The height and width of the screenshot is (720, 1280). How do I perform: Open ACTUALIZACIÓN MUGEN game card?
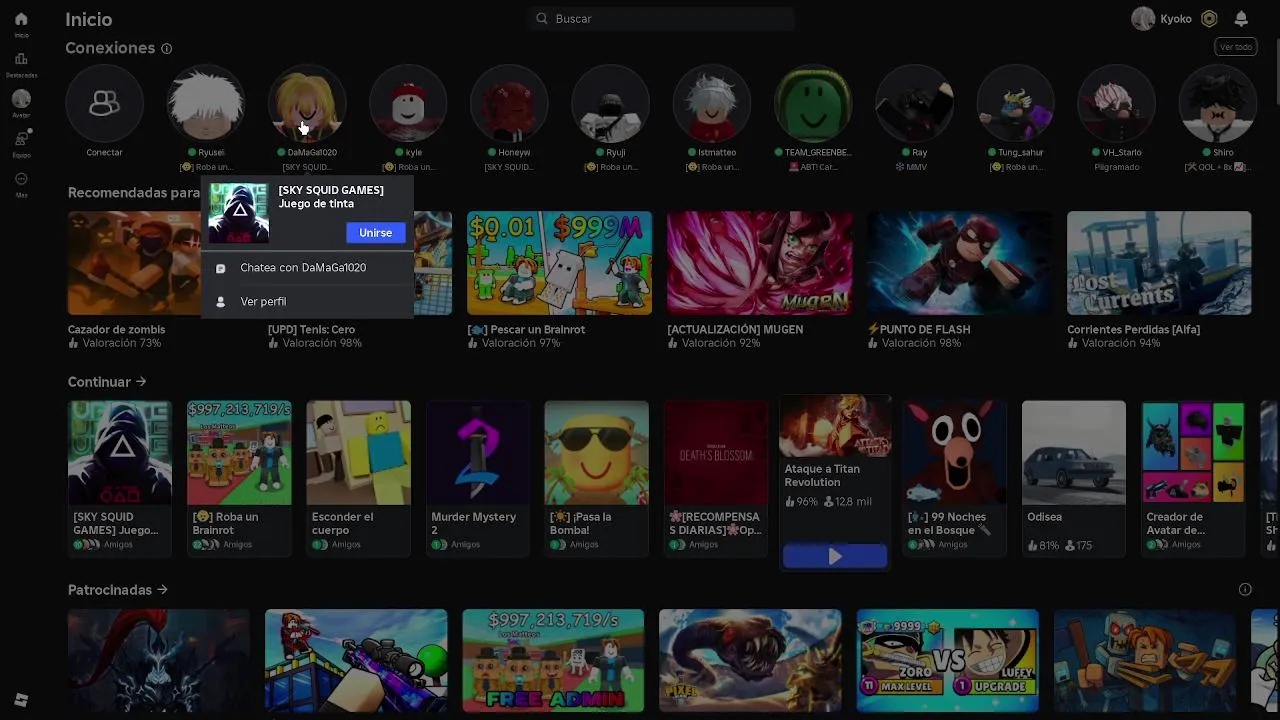pos(759,280)
